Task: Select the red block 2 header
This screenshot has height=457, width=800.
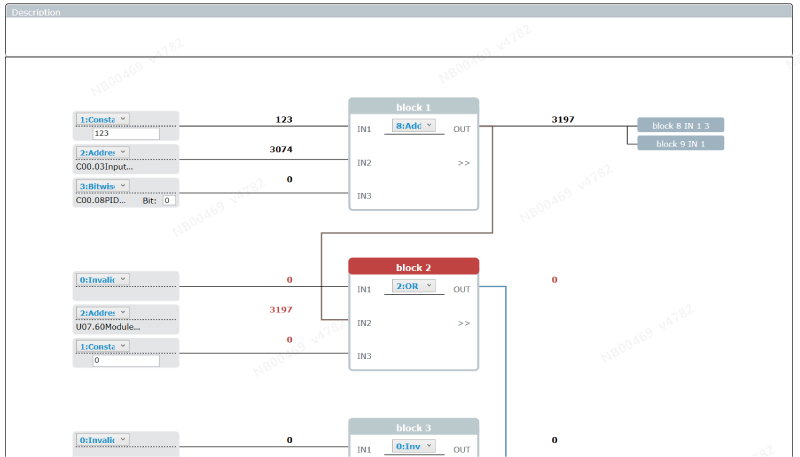Action: coord(413,267)
